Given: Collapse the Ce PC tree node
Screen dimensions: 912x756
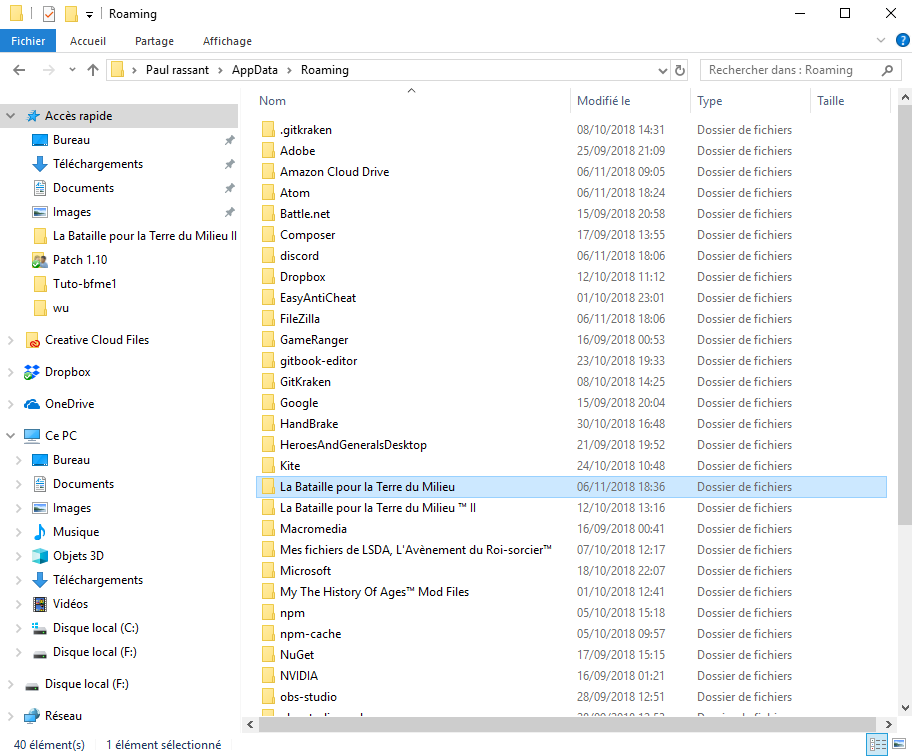Looking at the screenshot, I should [10, 436].
